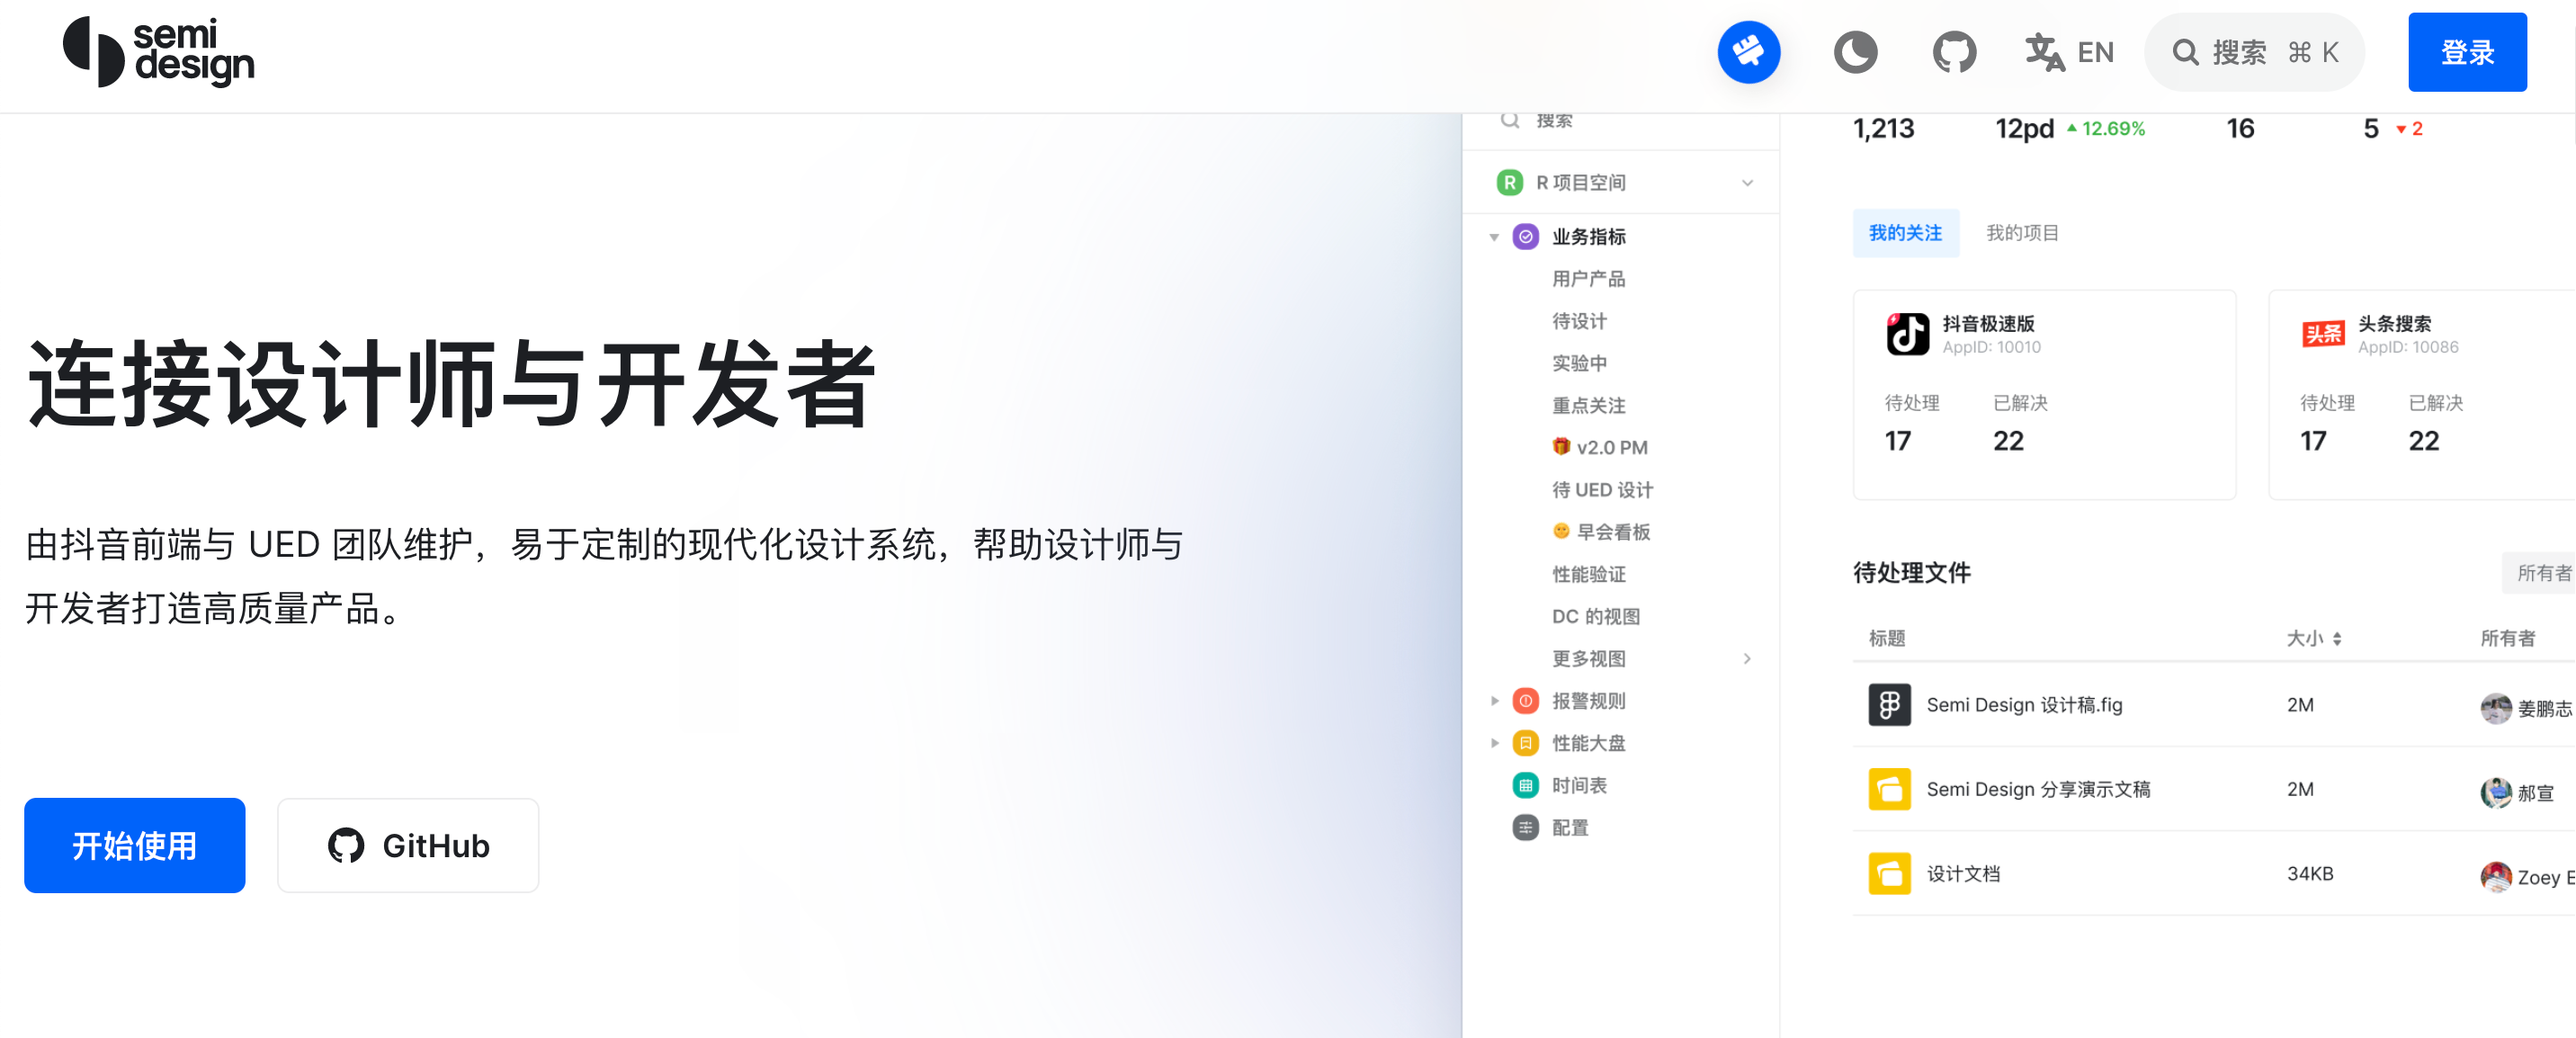Image resolution: width=2576 pixels, height=1038 pixels.
Task: Click the 头条搜索 app icon
Action: (x=2322, y=334)
